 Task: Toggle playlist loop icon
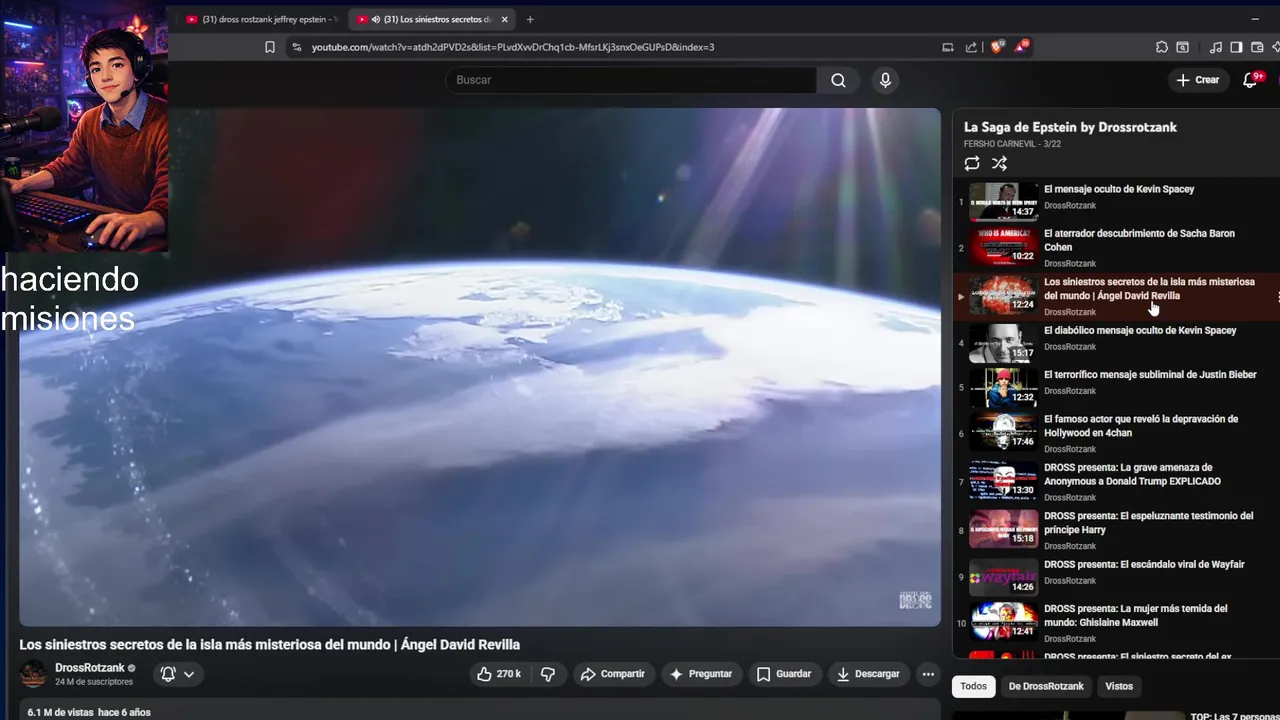[x=972, y=164]
